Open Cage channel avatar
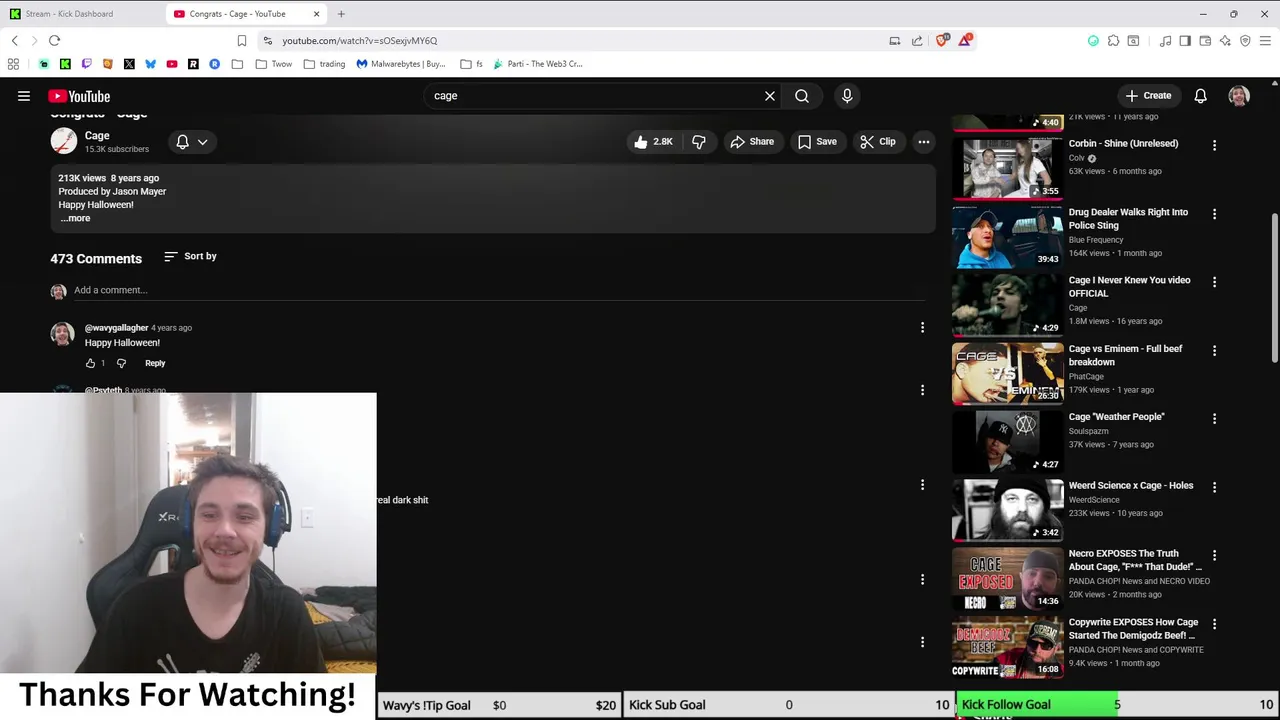 pos(64,141)
